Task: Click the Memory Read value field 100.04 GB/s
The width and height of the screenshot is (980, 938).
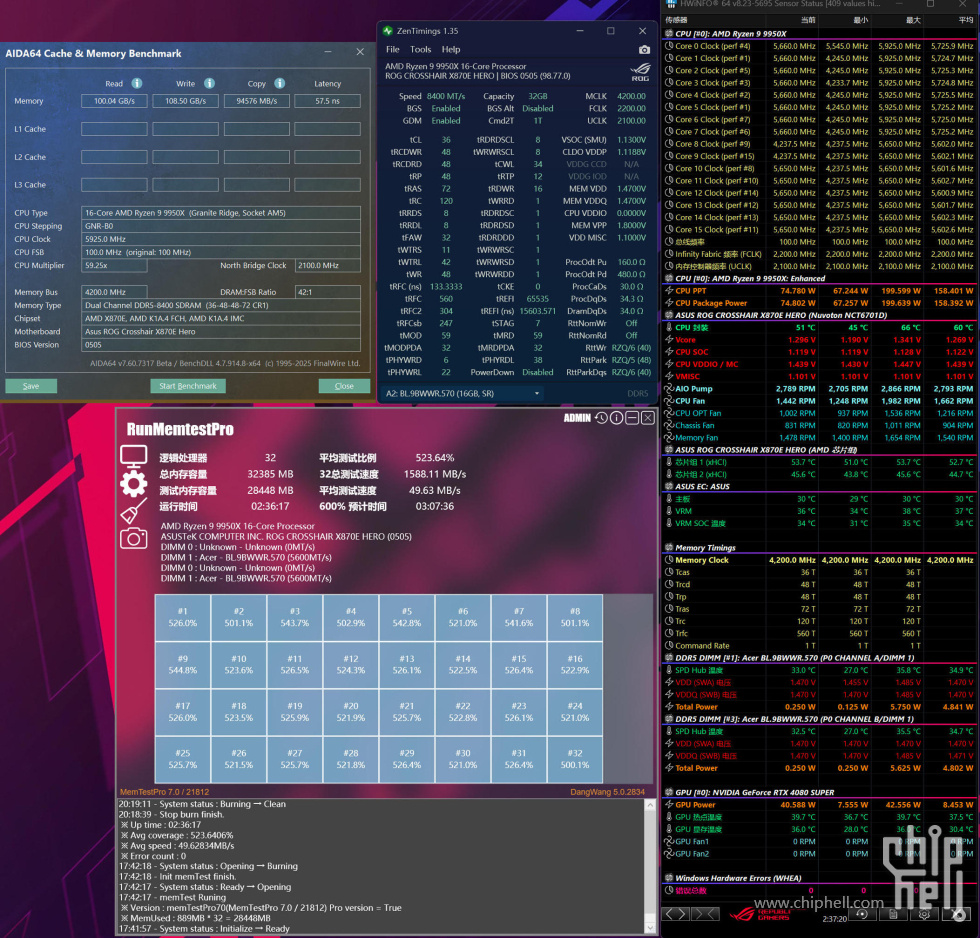Action: 114,101
